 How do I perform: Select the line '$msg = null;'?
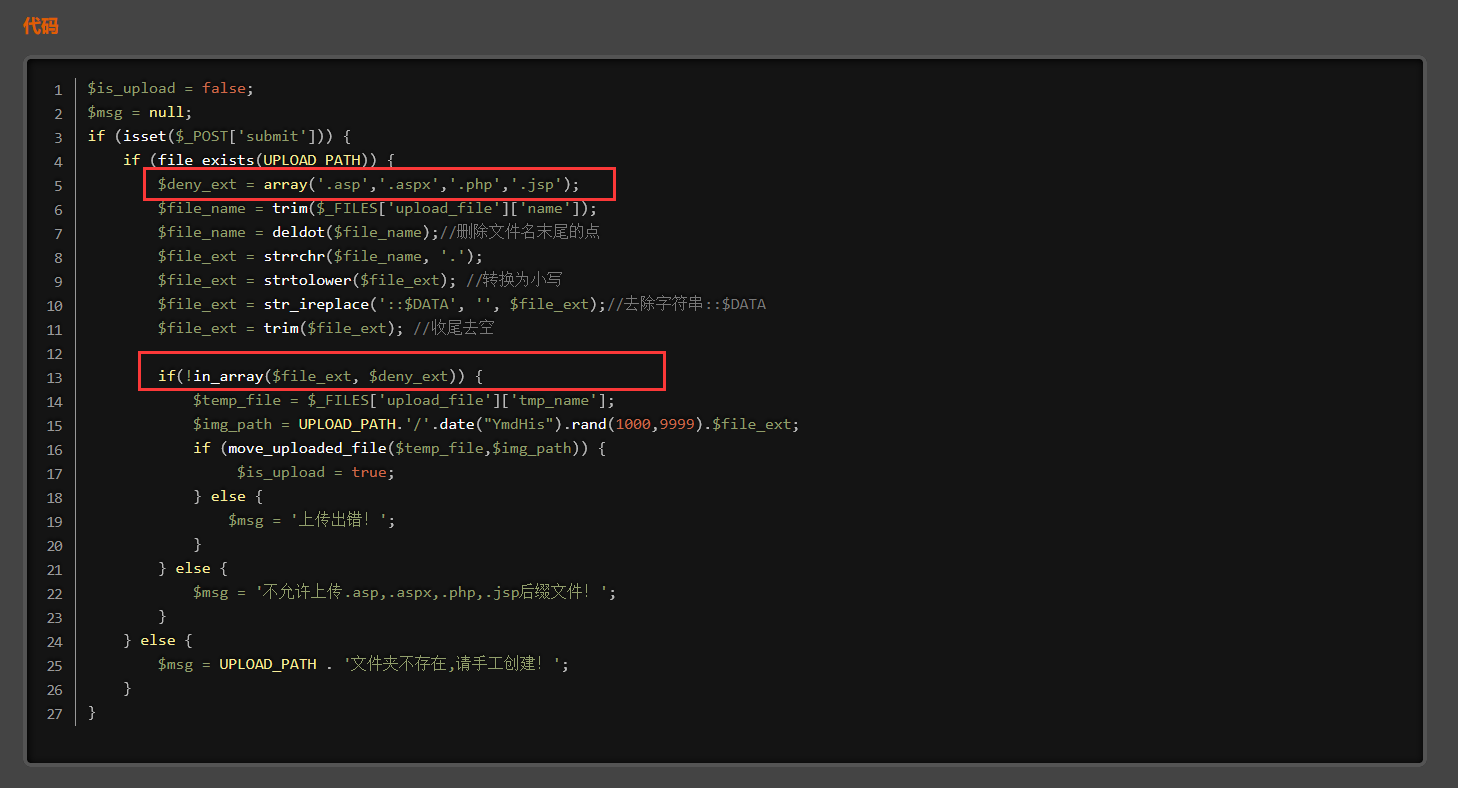pyautogui.click(x=140, y=112)
